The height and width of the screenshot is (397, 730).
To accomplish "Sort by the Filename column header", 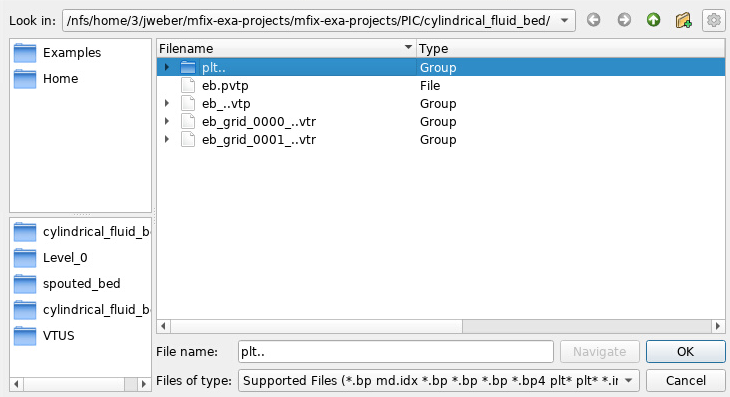I will (286, 48).
